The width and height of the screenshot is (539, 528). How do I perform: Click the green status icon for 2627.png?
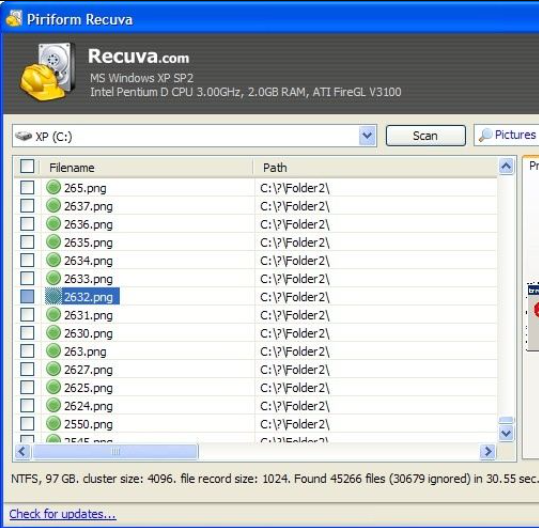pyautogui.click(x=53, y=370)
